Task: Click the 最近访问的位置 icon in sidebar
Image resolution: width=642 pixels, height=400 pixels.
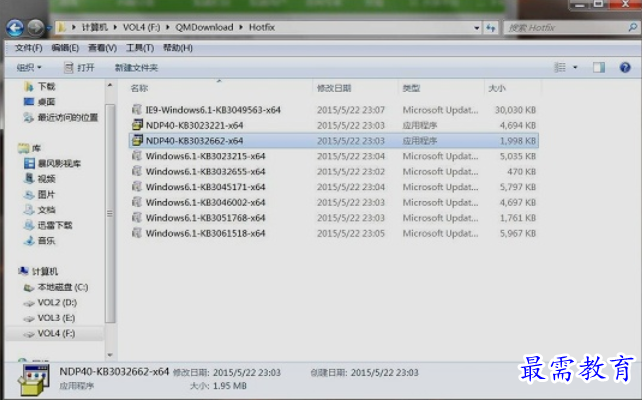Action: click(29, 118)
